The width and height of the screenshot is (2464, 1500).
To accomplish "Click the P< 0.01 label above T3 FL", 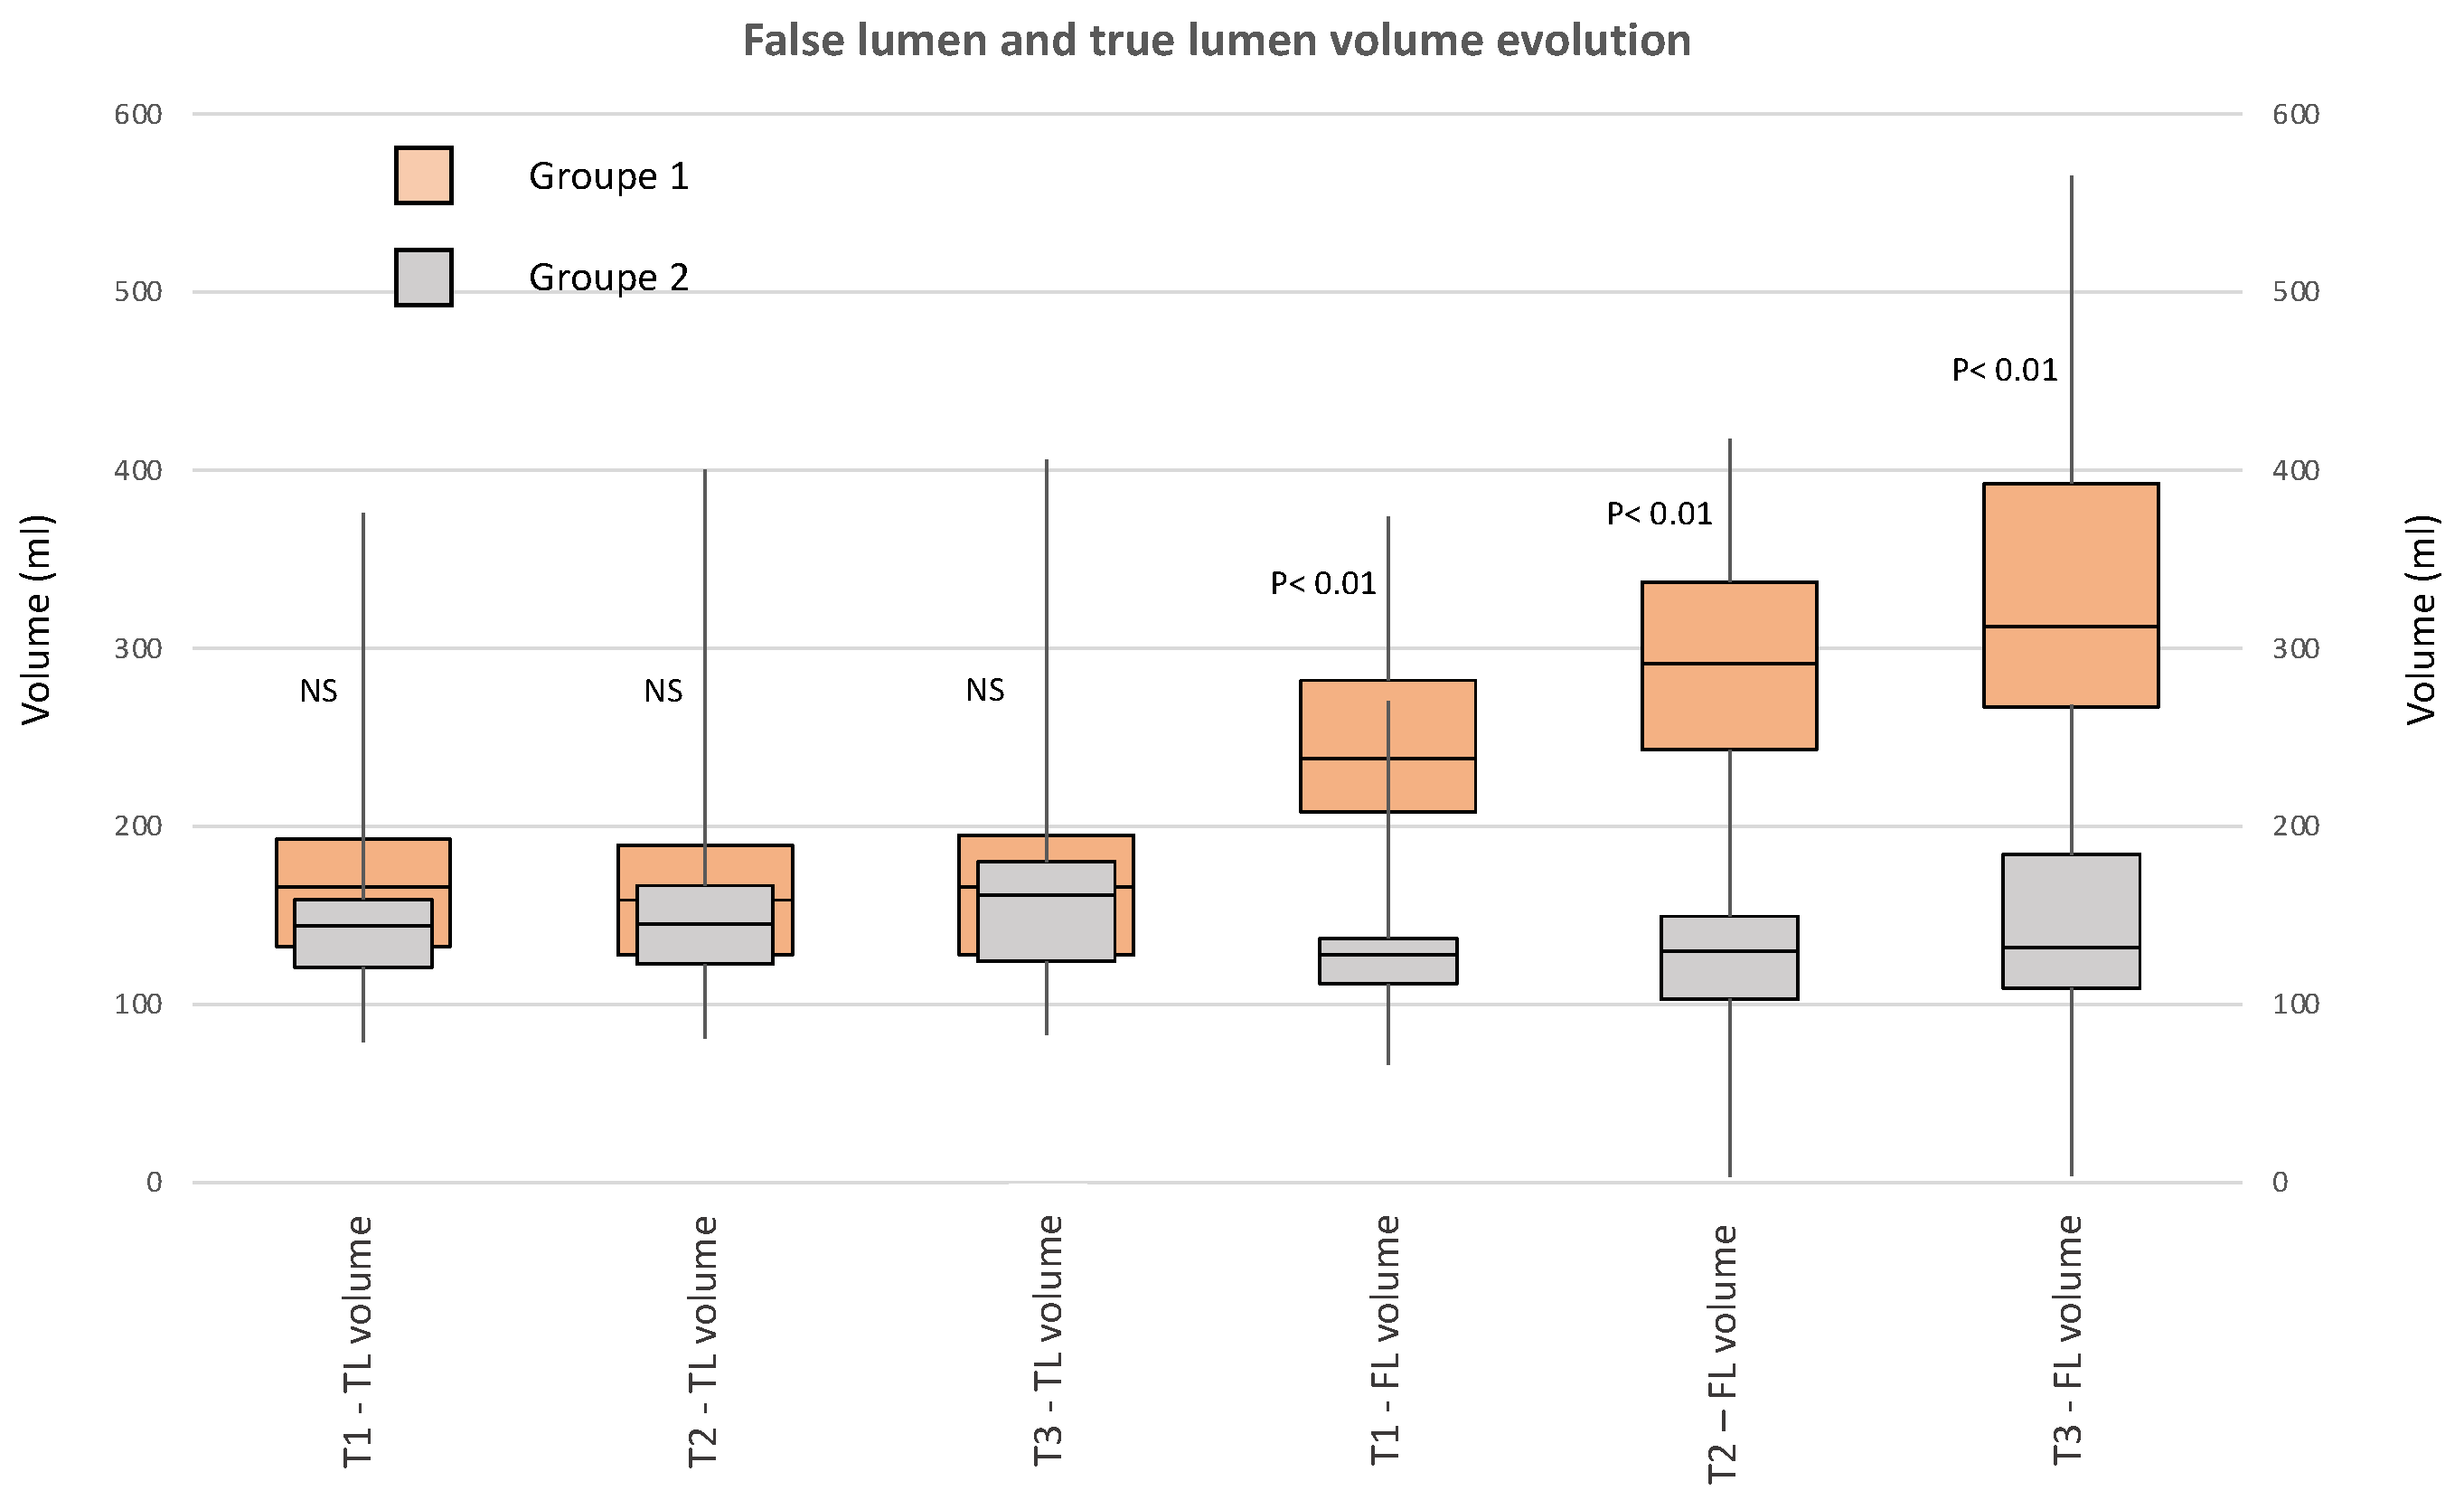I will pos(2004,370).
